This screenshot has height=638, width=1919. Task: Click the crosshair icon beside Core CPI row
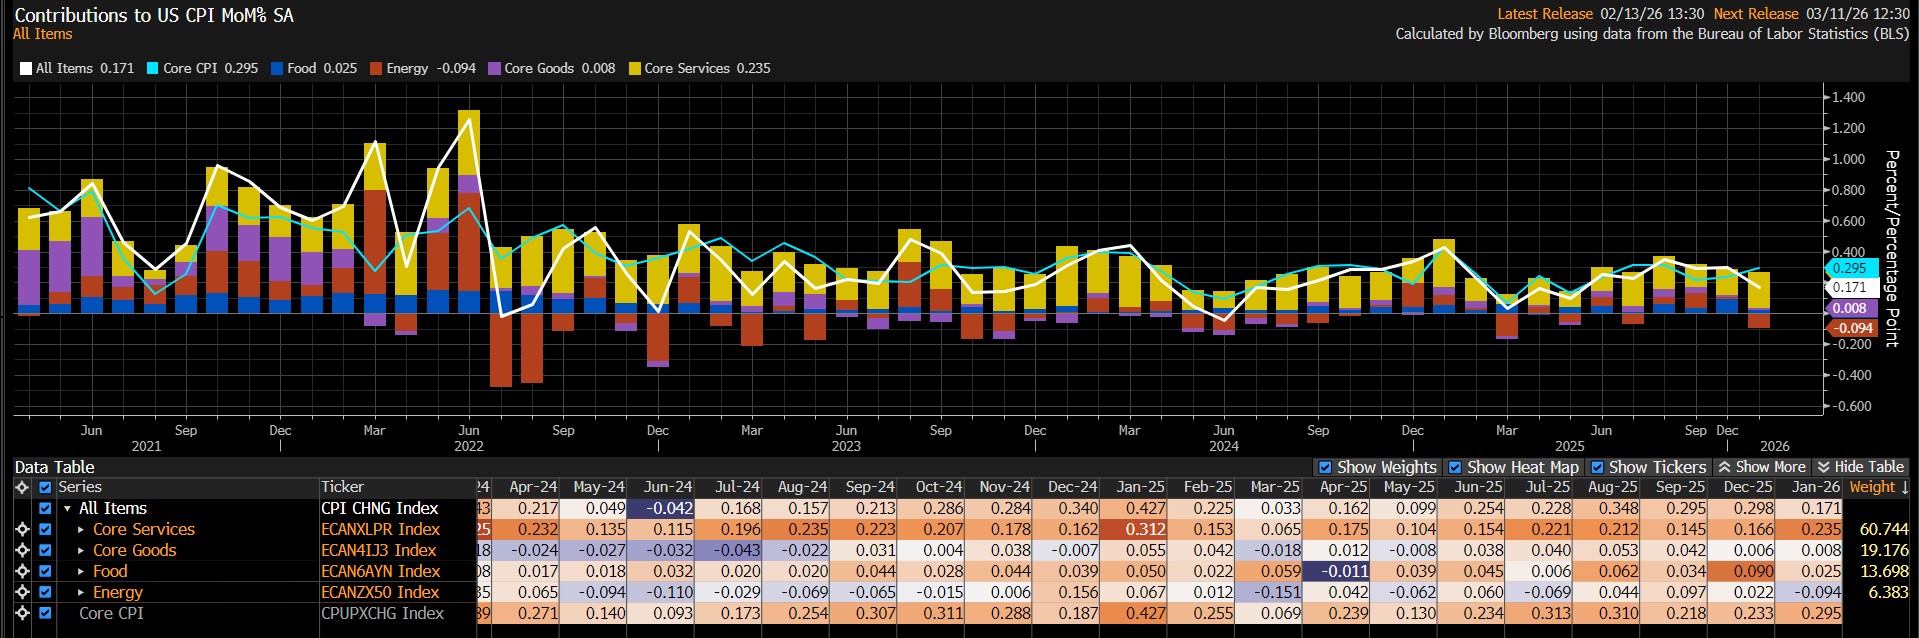[22, 613]
